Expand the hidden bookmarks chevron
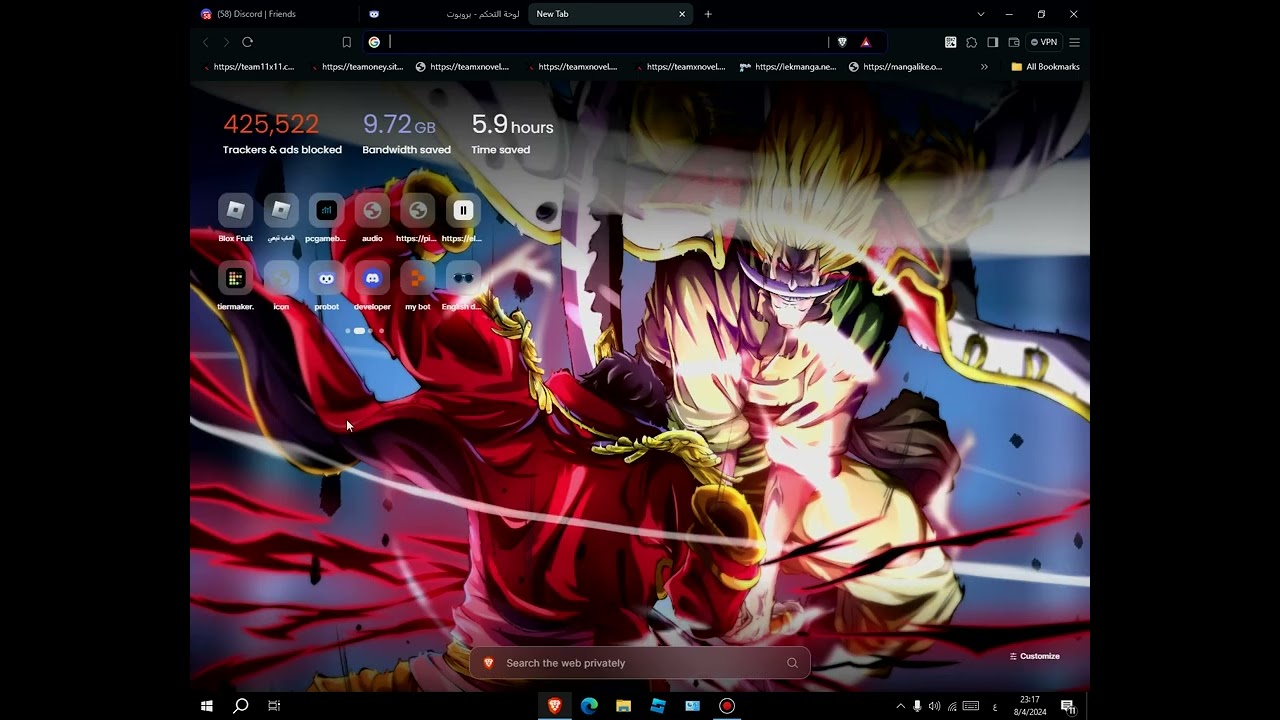The height and width of the screenshot is (720, 1280). 984,67
